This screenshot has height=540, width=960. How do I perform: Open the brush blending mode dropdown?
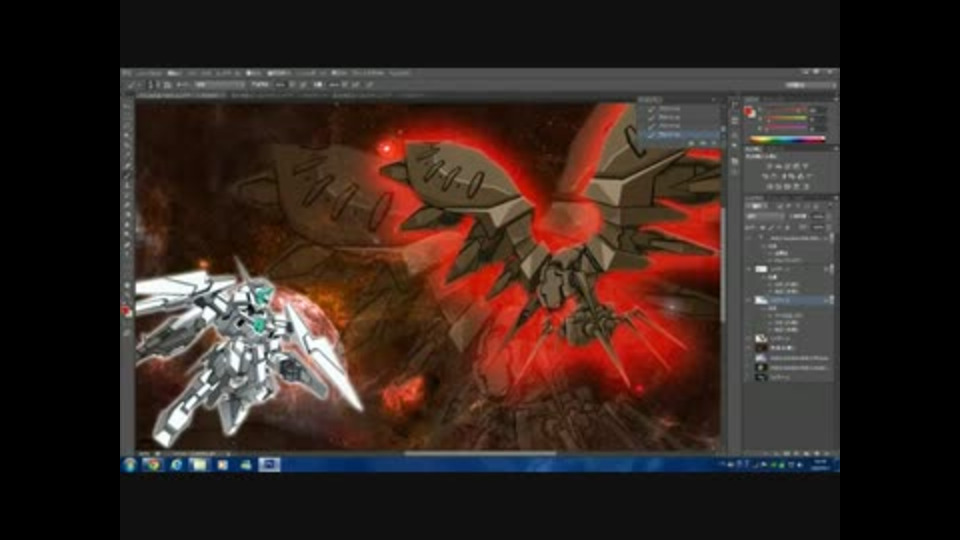tap(219, 84)
